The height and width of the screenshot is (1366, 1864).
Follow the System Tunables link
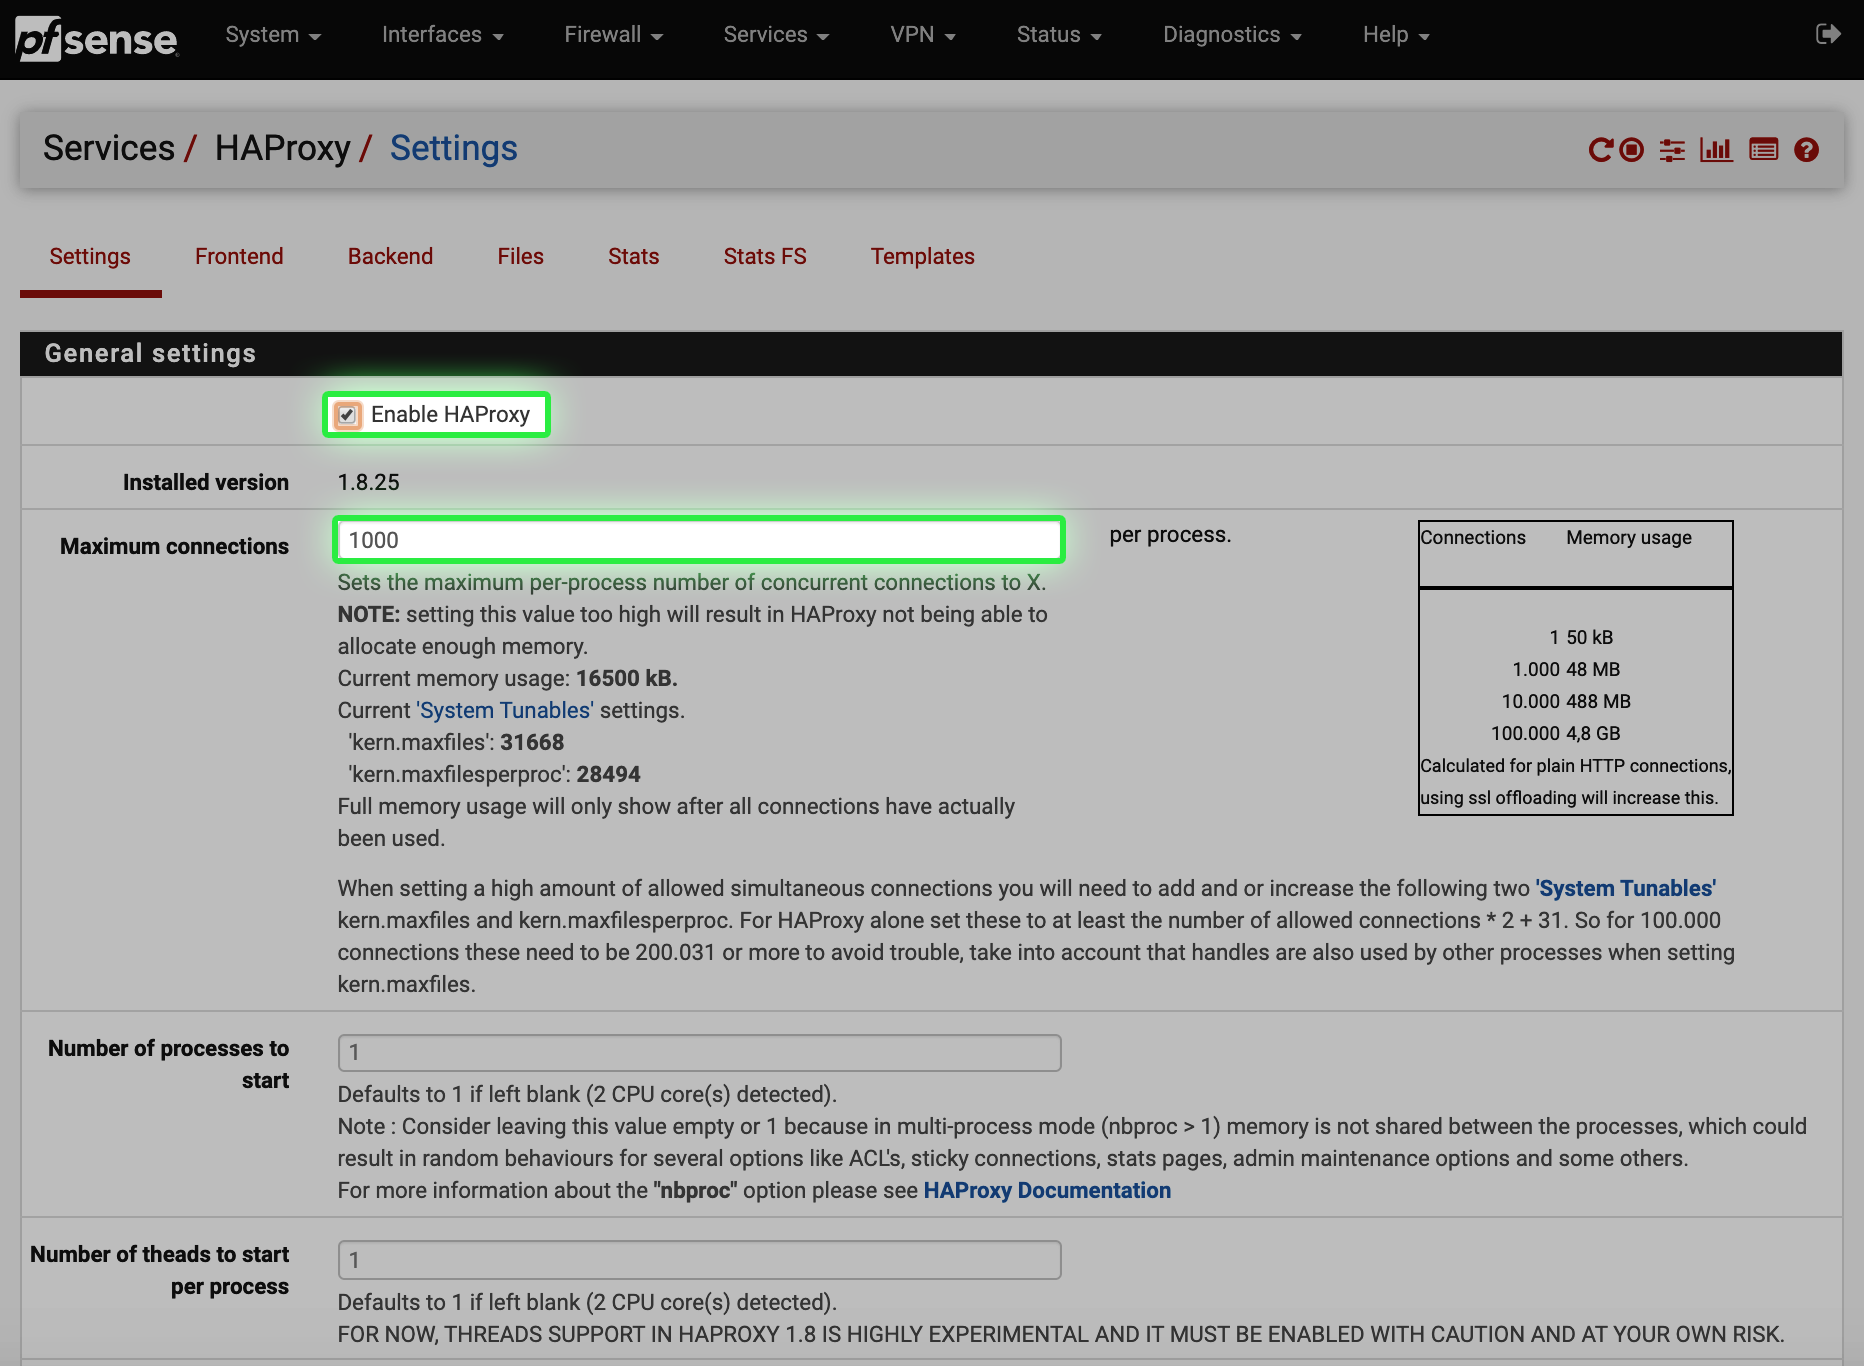click(x=504, y=710)
